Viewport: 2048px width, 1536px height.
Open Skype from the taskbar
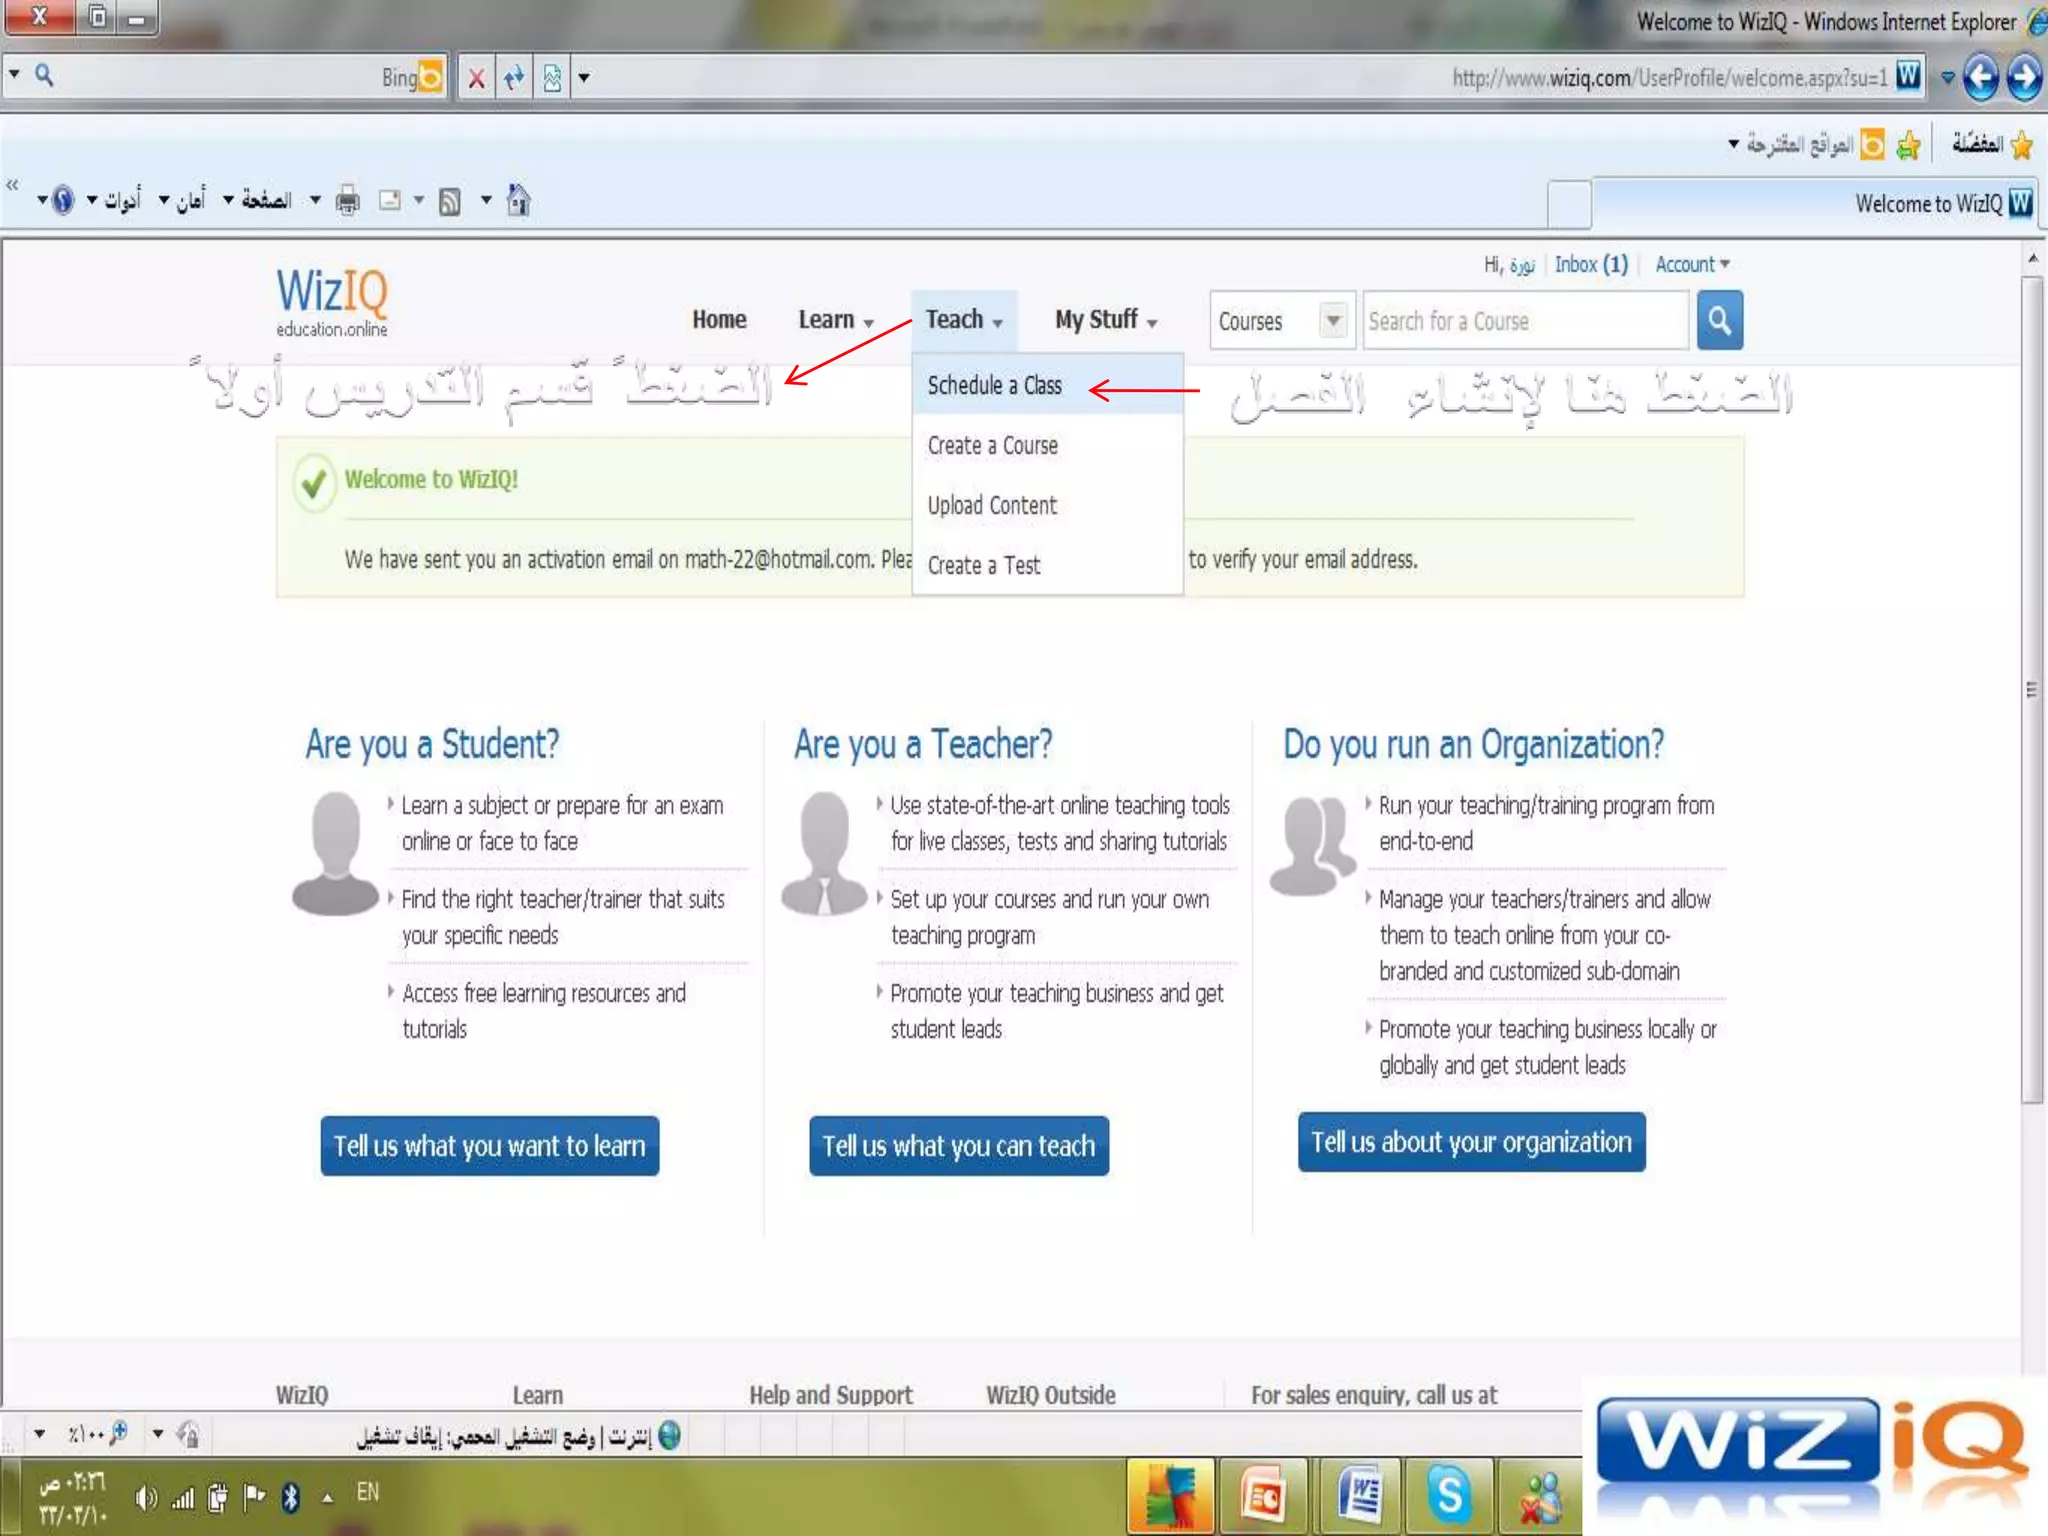pos(1449,1497)
